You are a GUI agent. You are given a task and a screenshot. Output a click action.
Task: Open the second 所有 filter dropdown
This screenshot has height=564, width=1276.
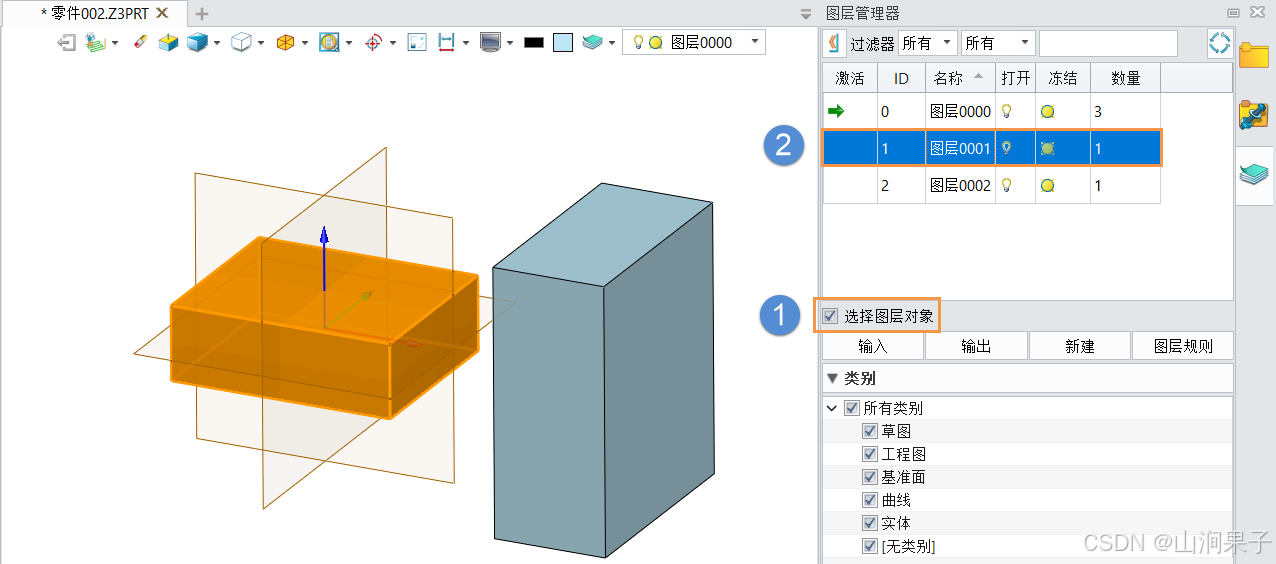[997, 43]
